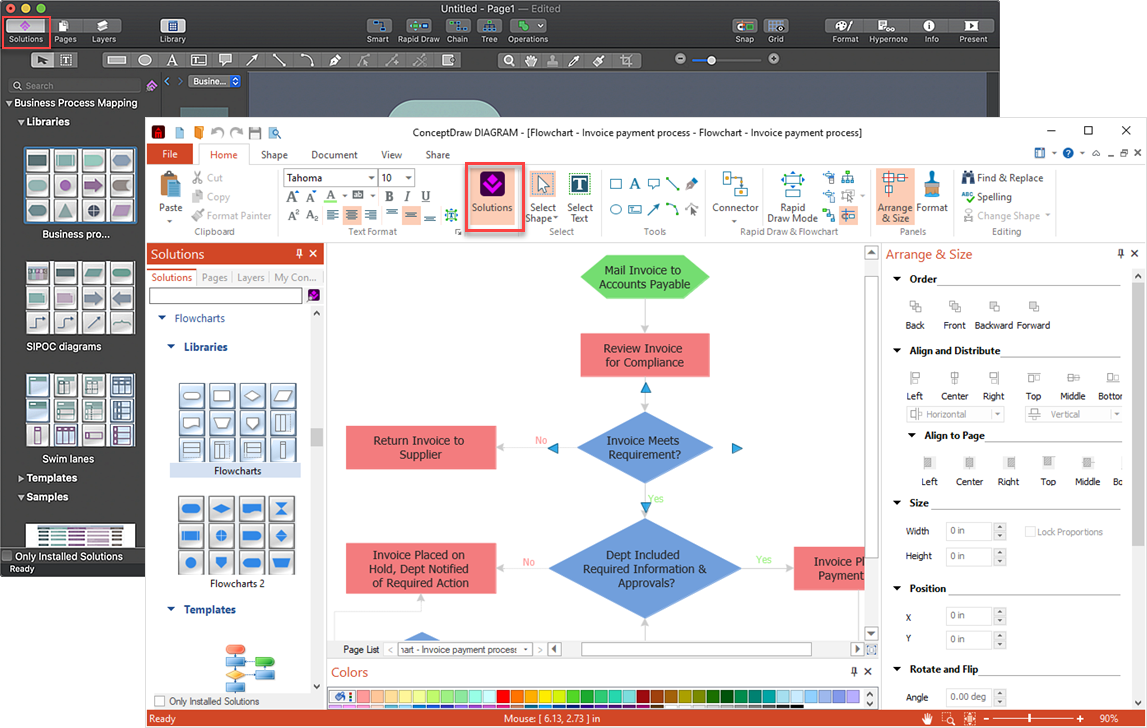Viewport: 1147px width, 728px height.
Task: Switch to Pages tab in Solutions panel
Action: (x=214, y=277)
